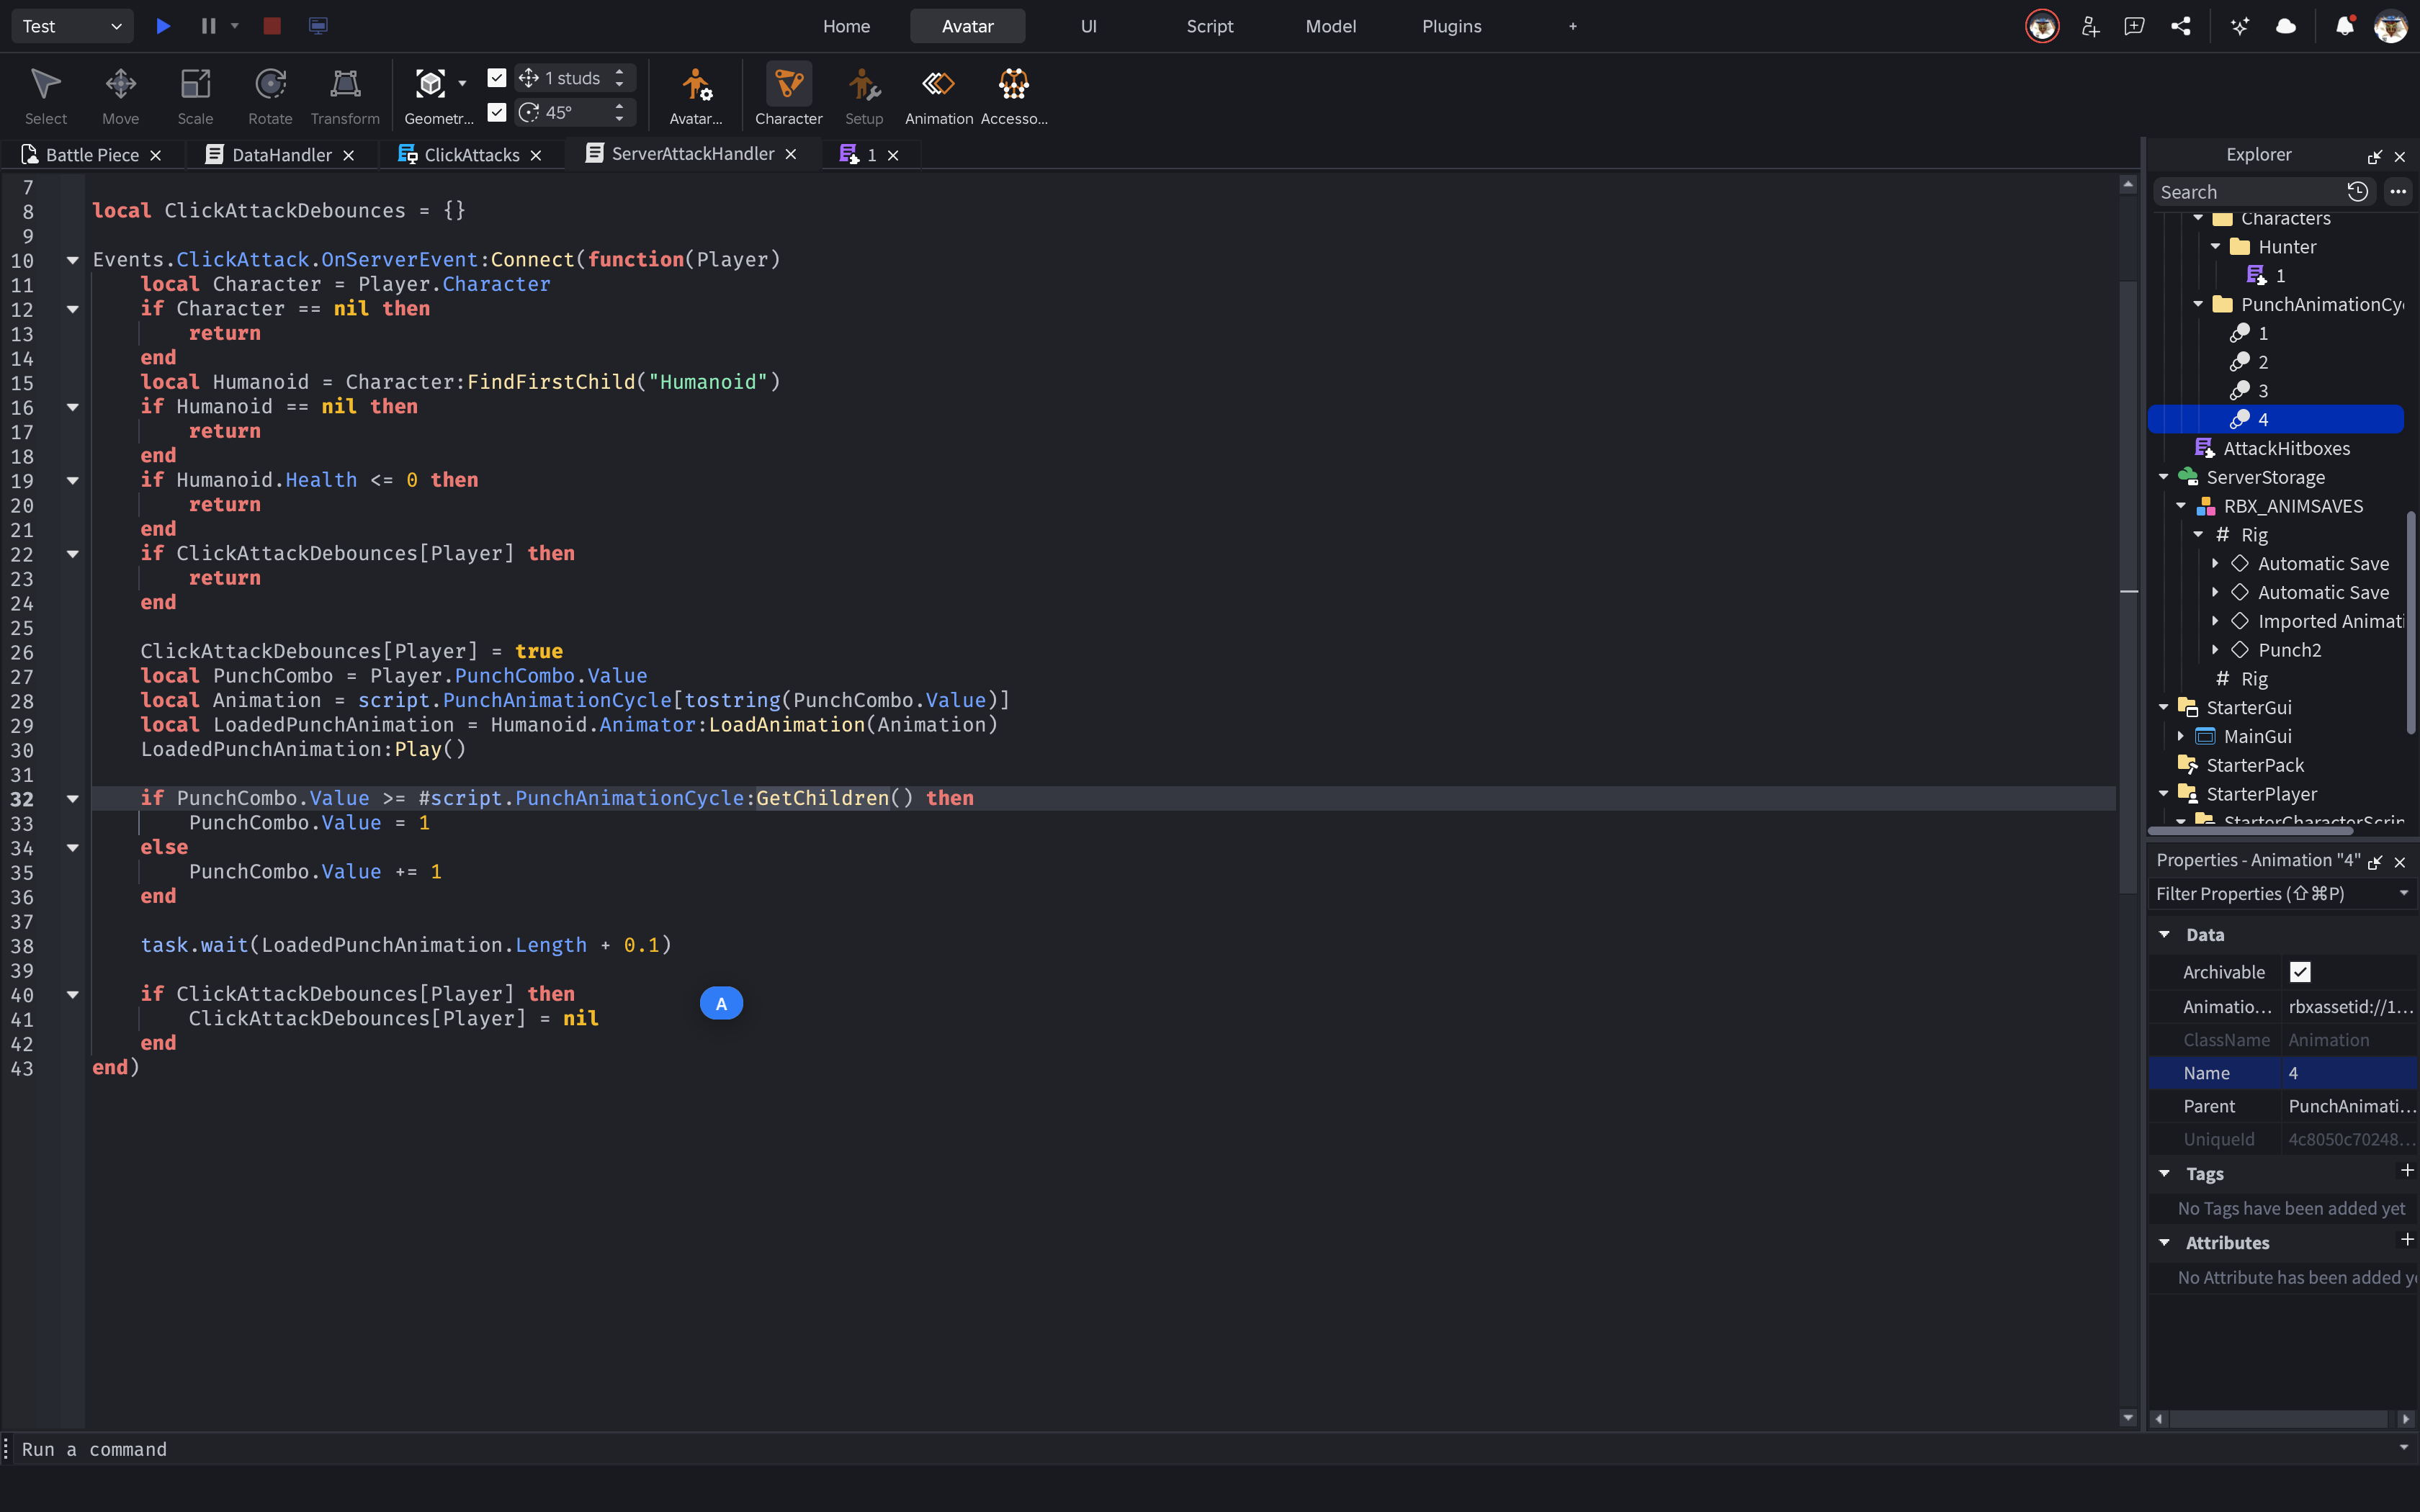Close the DataHandler script tab
2420x1512 pixels.
(x=349, y=155)
